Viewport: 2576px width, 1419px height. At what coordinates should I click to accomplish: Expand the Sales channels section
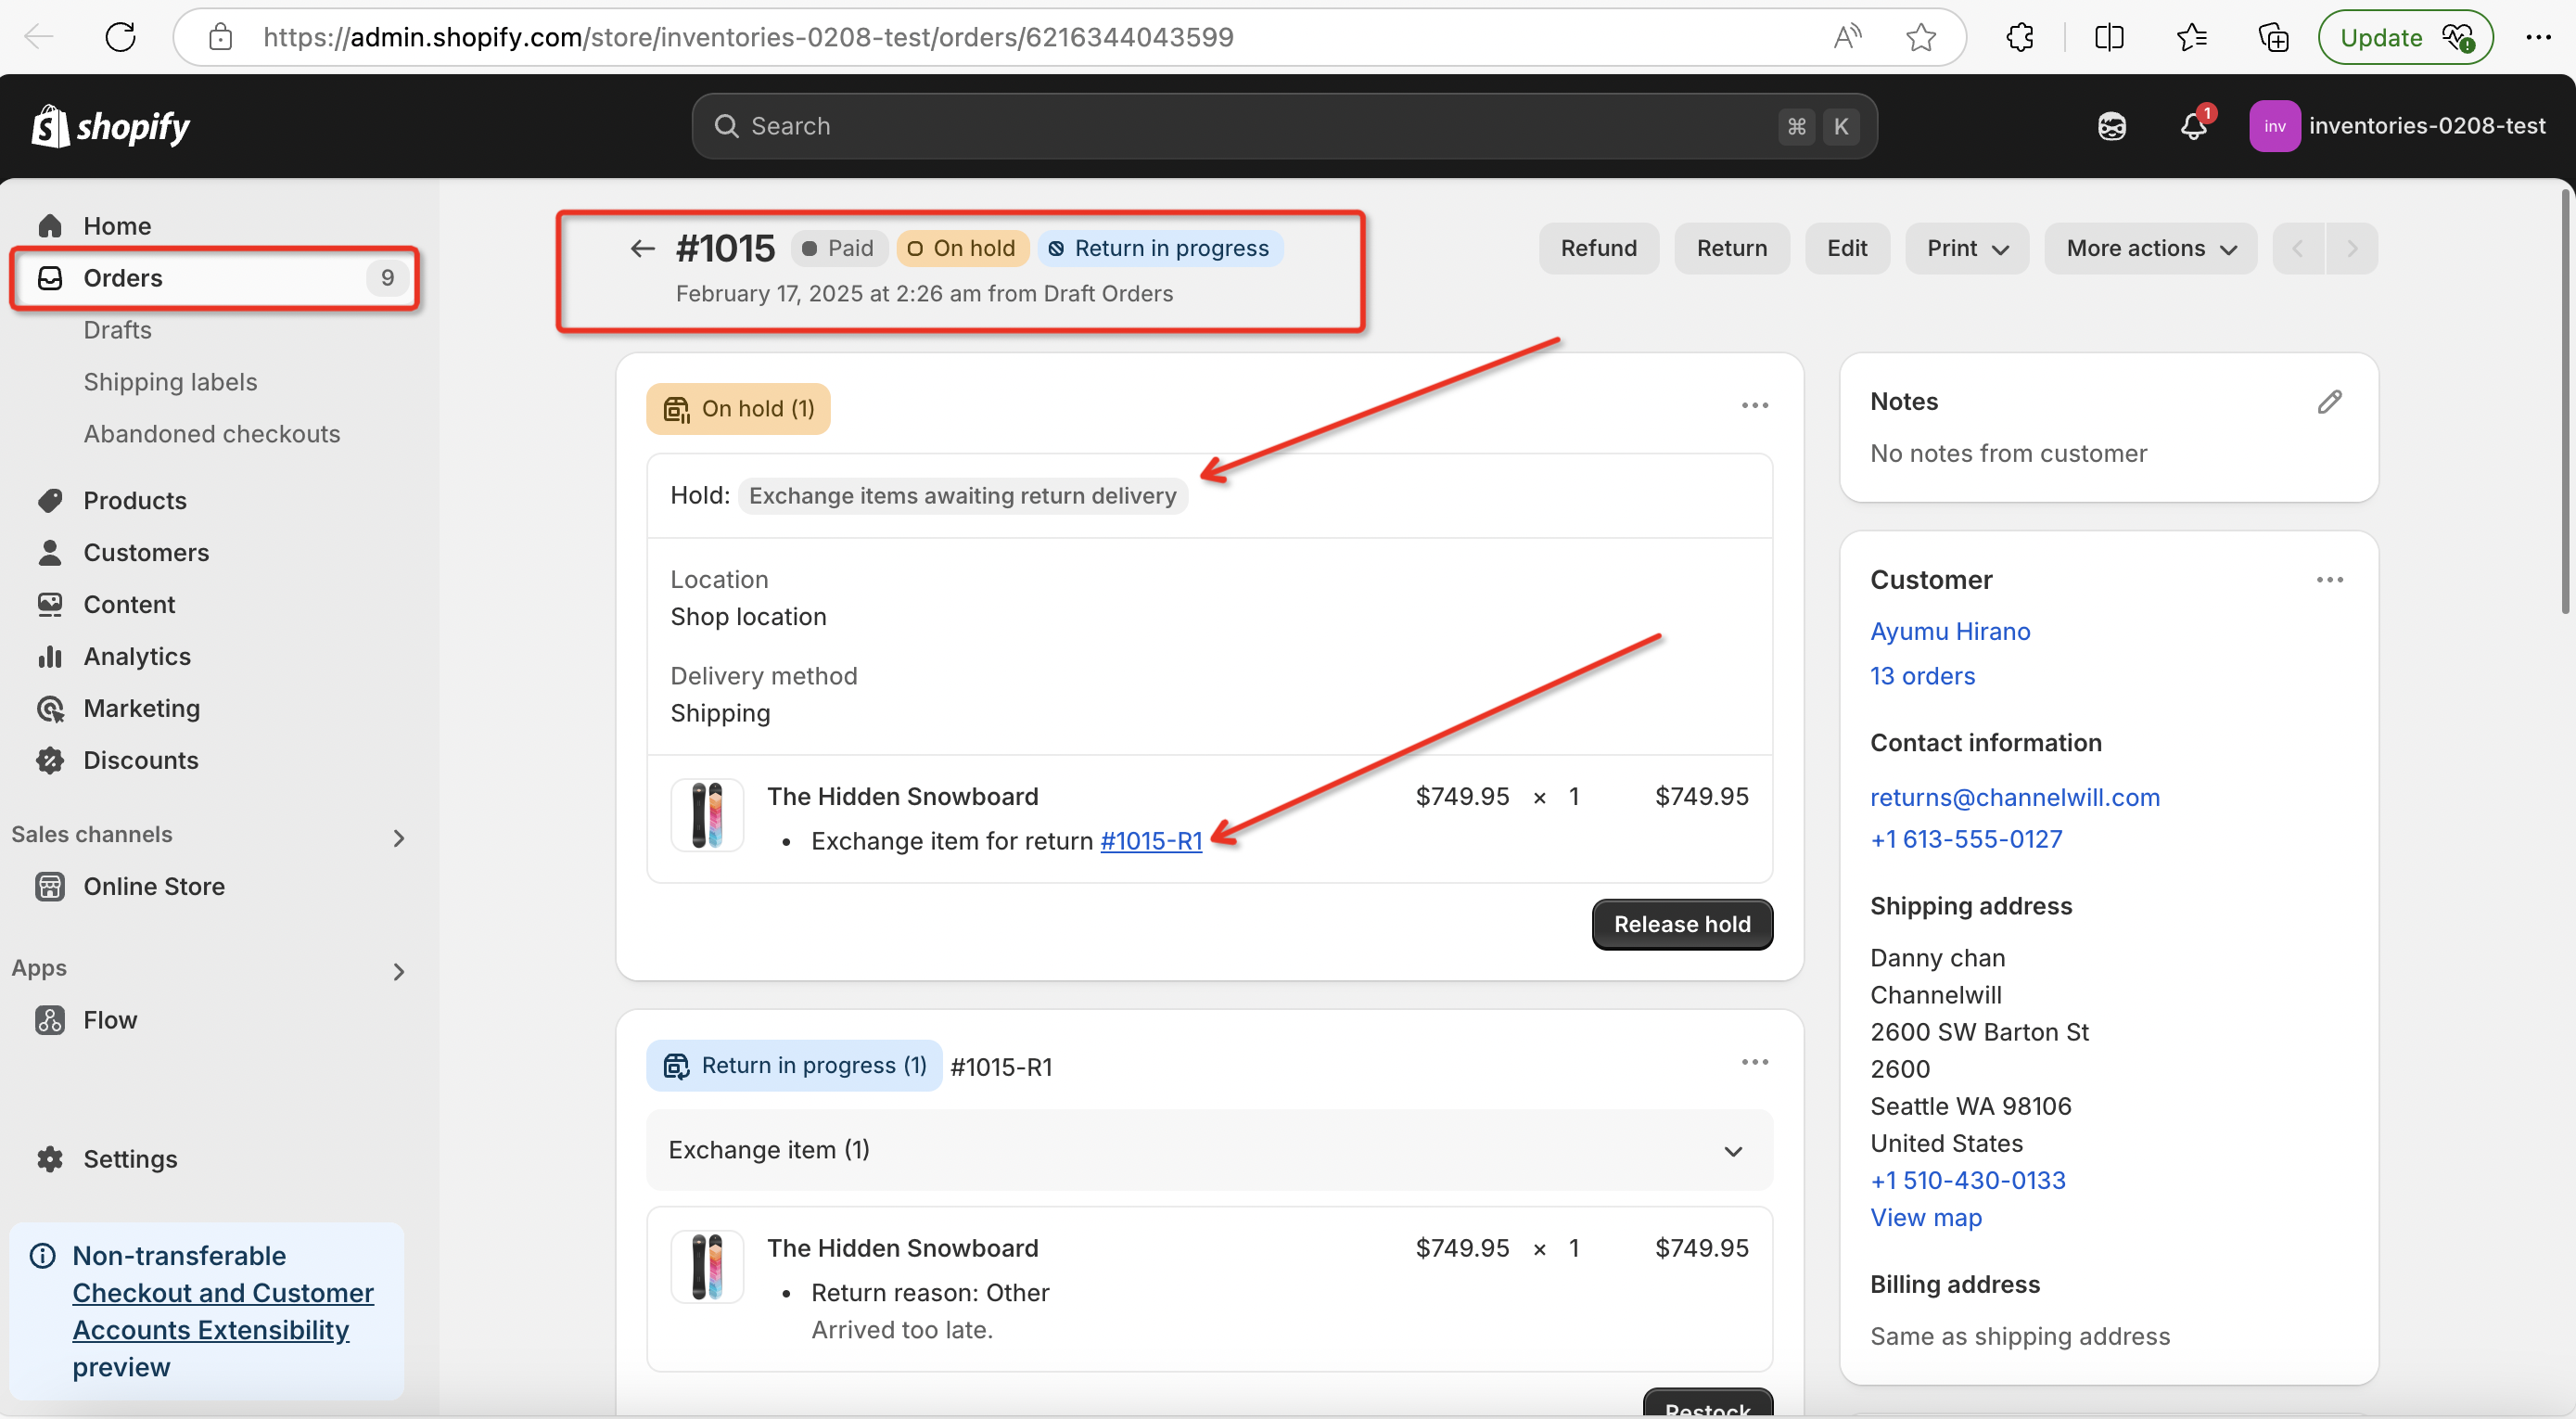click(398, 838)
